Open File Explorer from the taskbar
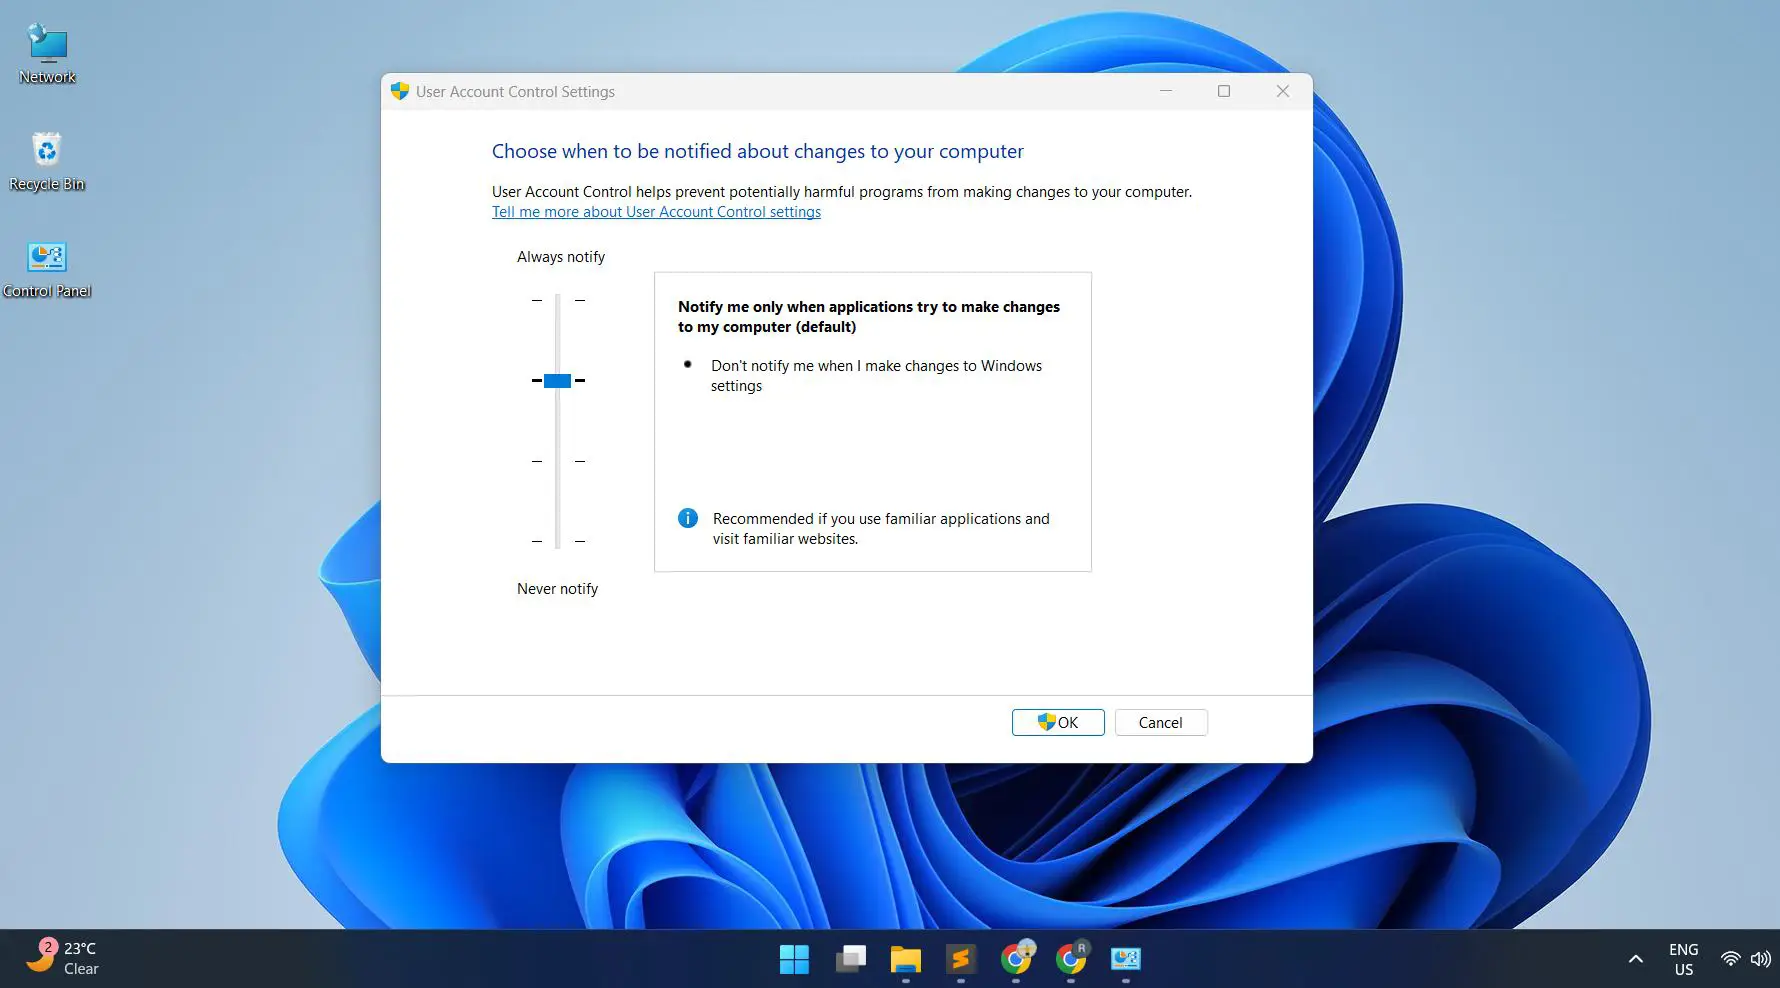 pyautogui.click(x=905, y=958)
